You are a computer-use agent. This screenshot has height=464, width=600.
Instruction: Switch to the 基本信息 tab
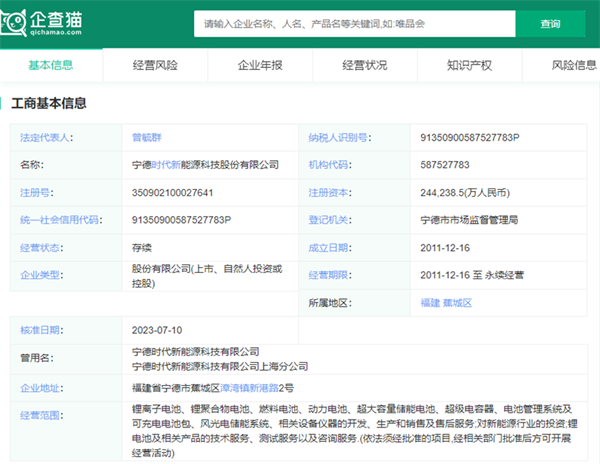coord(50,65)
